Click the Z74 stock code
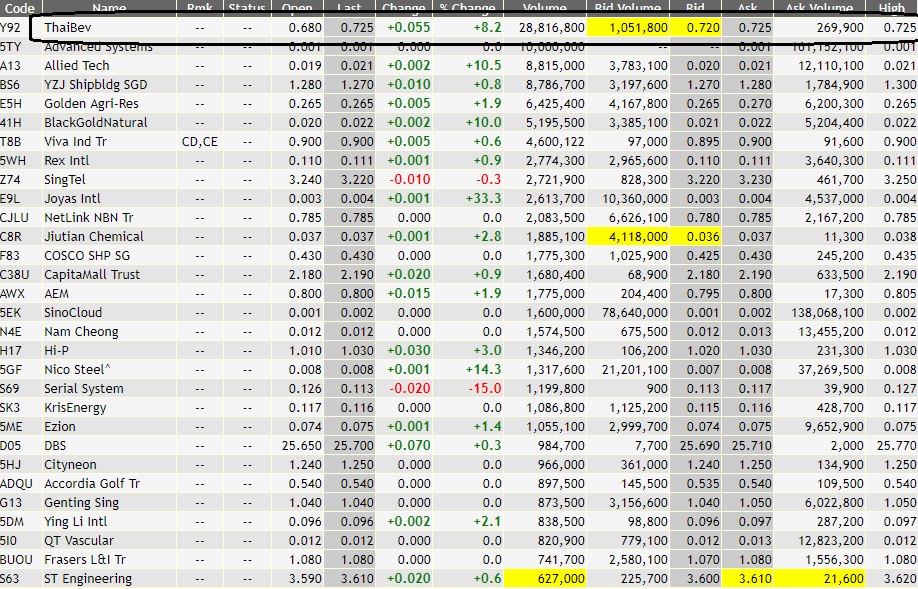The image size is (918, 589). [10, 180]
